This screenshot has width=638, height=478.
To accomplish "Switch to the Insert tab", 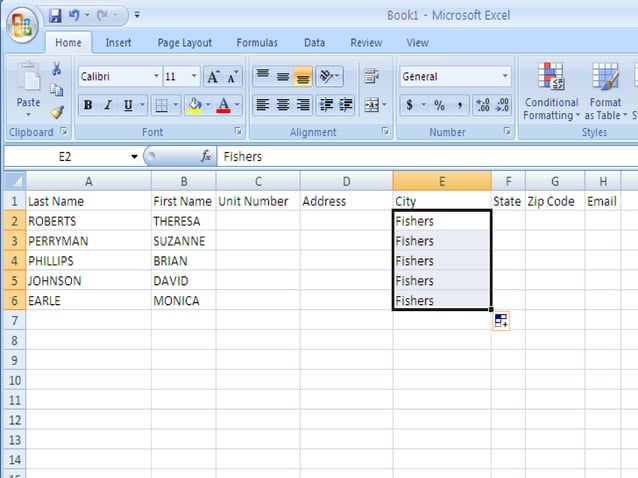I will coord(118,43).
